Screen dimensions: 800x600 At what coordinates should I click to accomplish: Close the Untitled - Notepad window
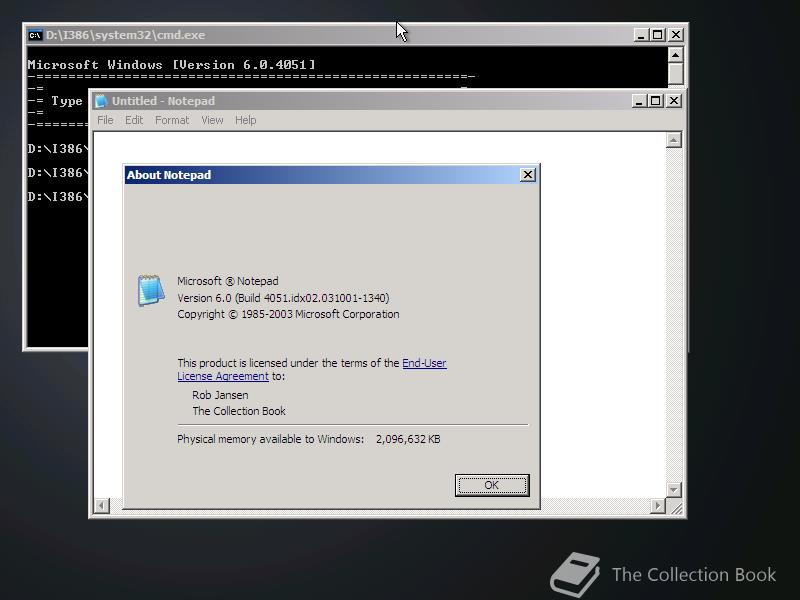pos(673,101)
